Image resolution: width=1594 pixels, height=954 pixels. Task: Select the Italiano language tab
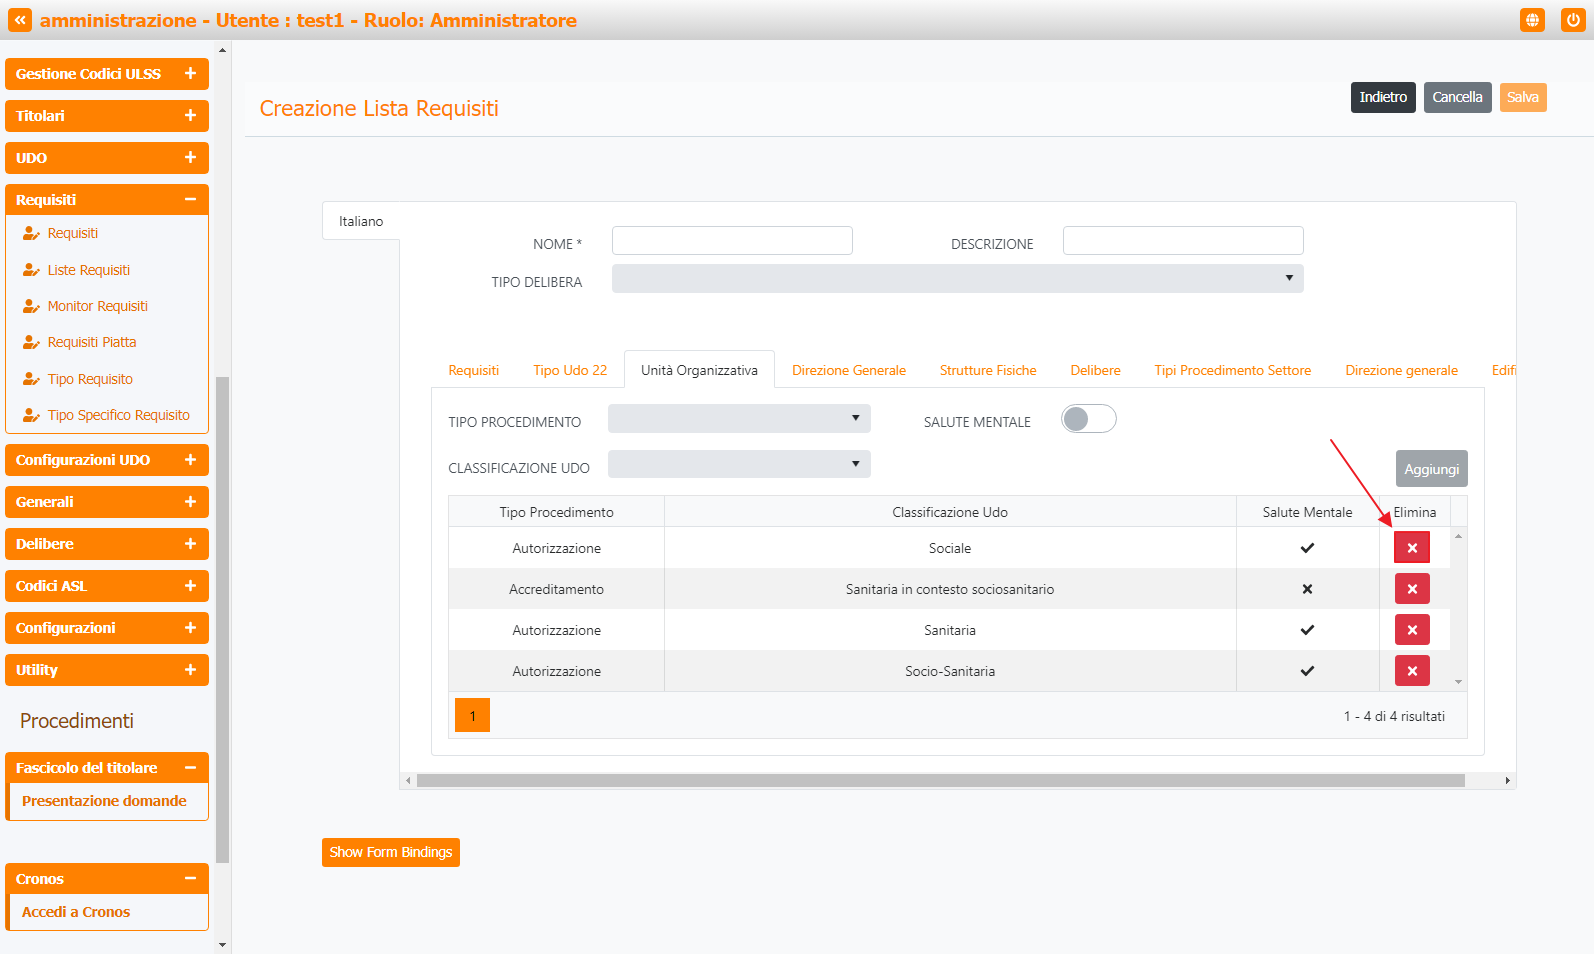click(x=361, y=221)
